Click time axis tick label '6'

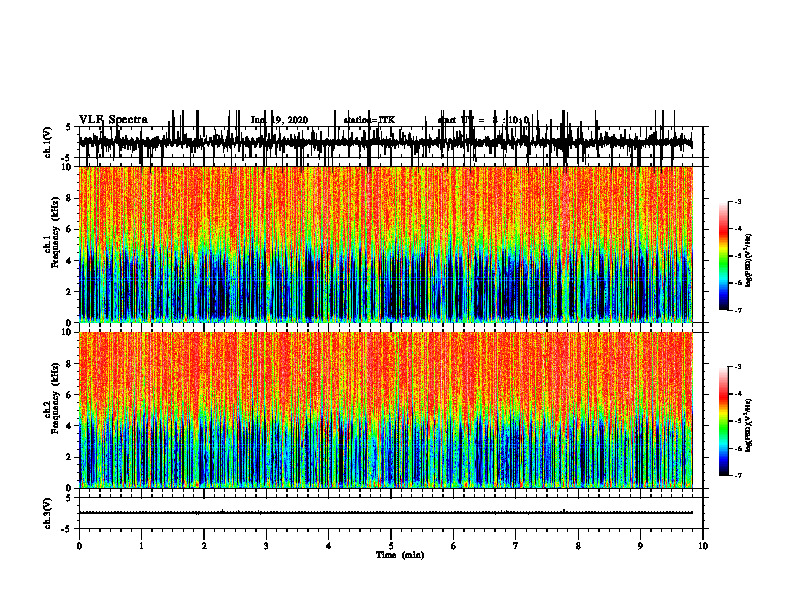click(453, 546)
